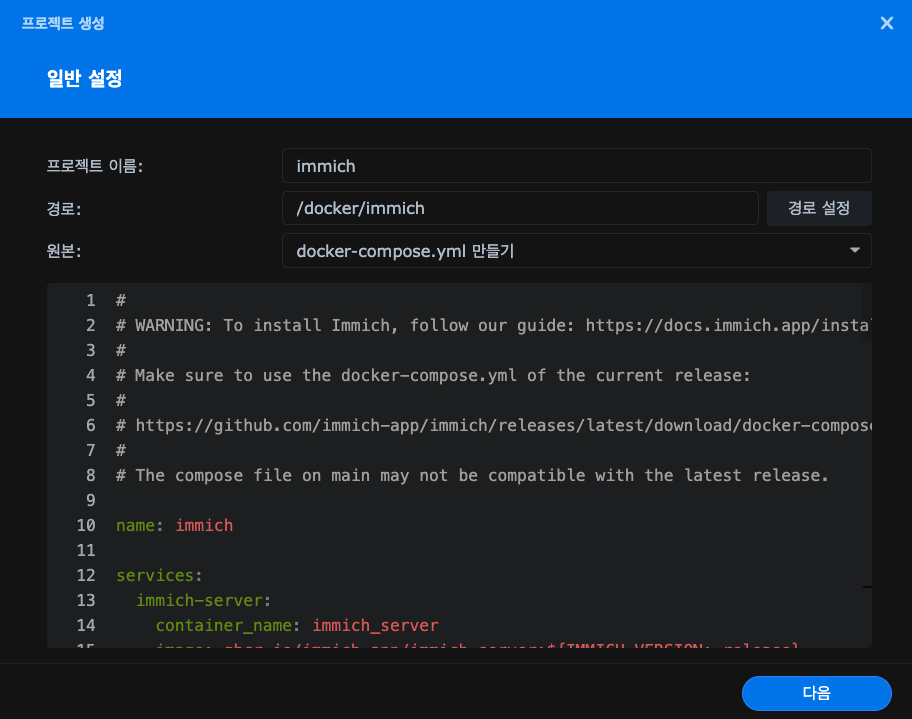Viewport: 912px width, 719px height.
Task: Click the 다음 button
Action: coord(816,693)
